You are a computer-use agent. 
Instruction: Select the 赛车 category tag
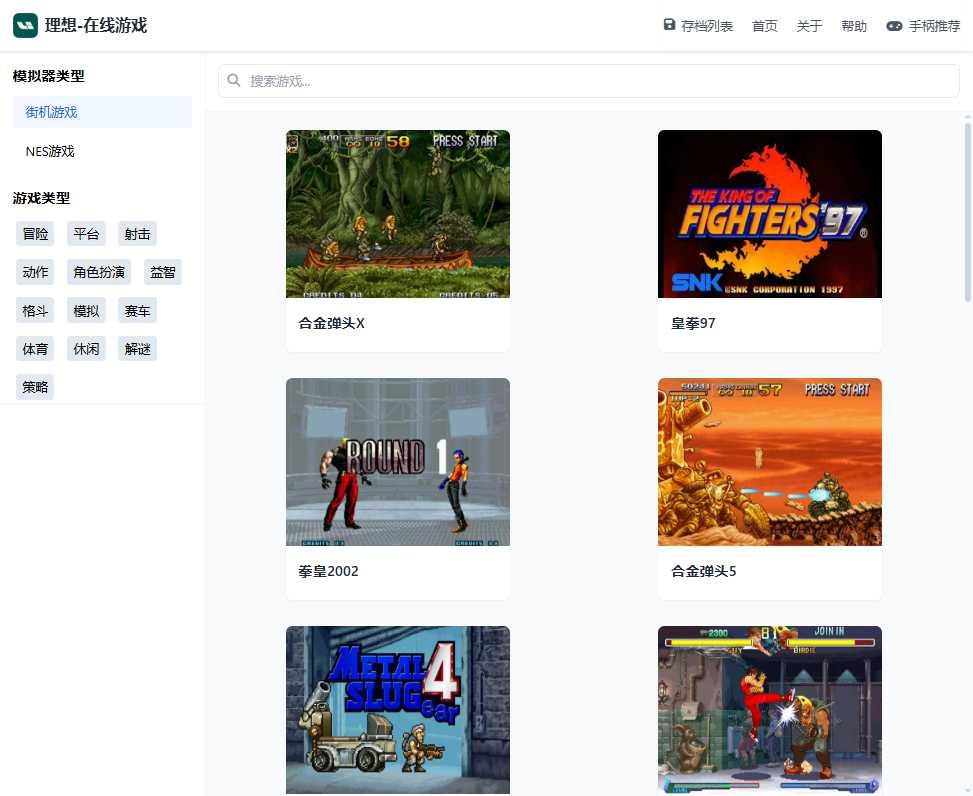[x=137, y=310]
